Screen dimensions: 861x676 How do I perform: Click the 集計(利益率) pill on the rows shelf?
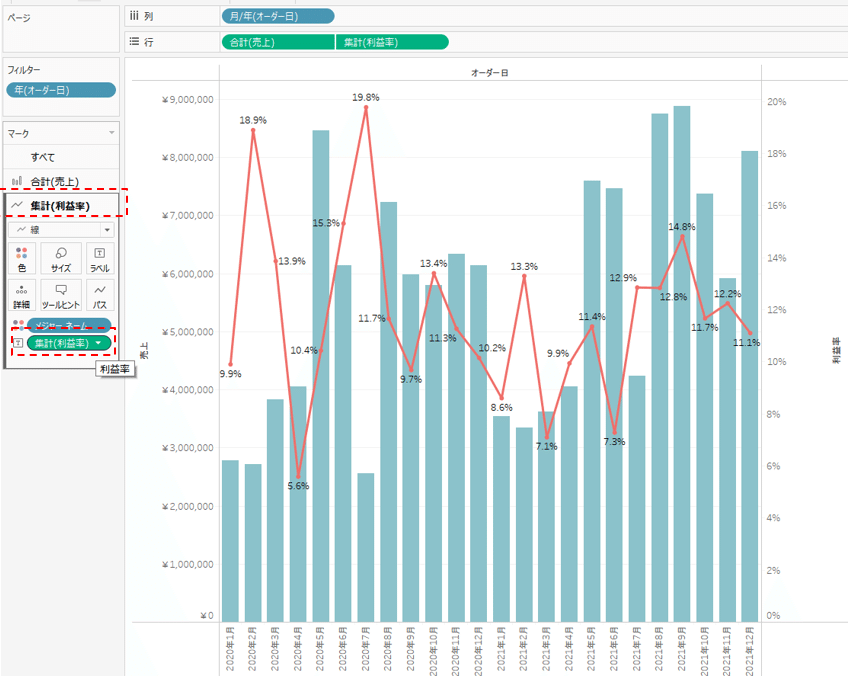(x=392, y=42)
